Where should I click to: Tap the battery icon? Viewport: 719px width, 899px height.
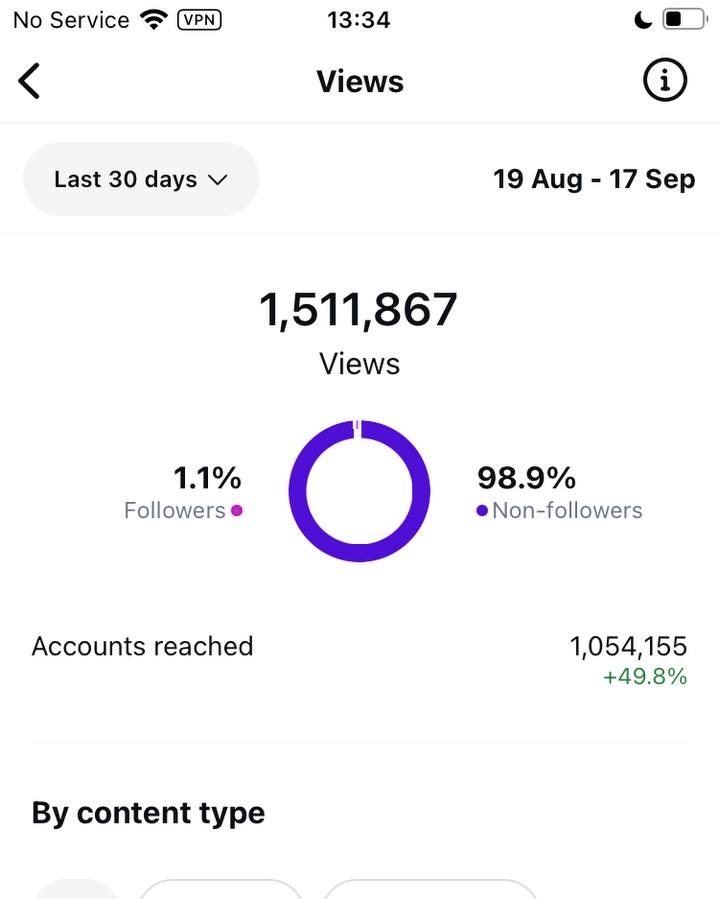pos(685,19)
